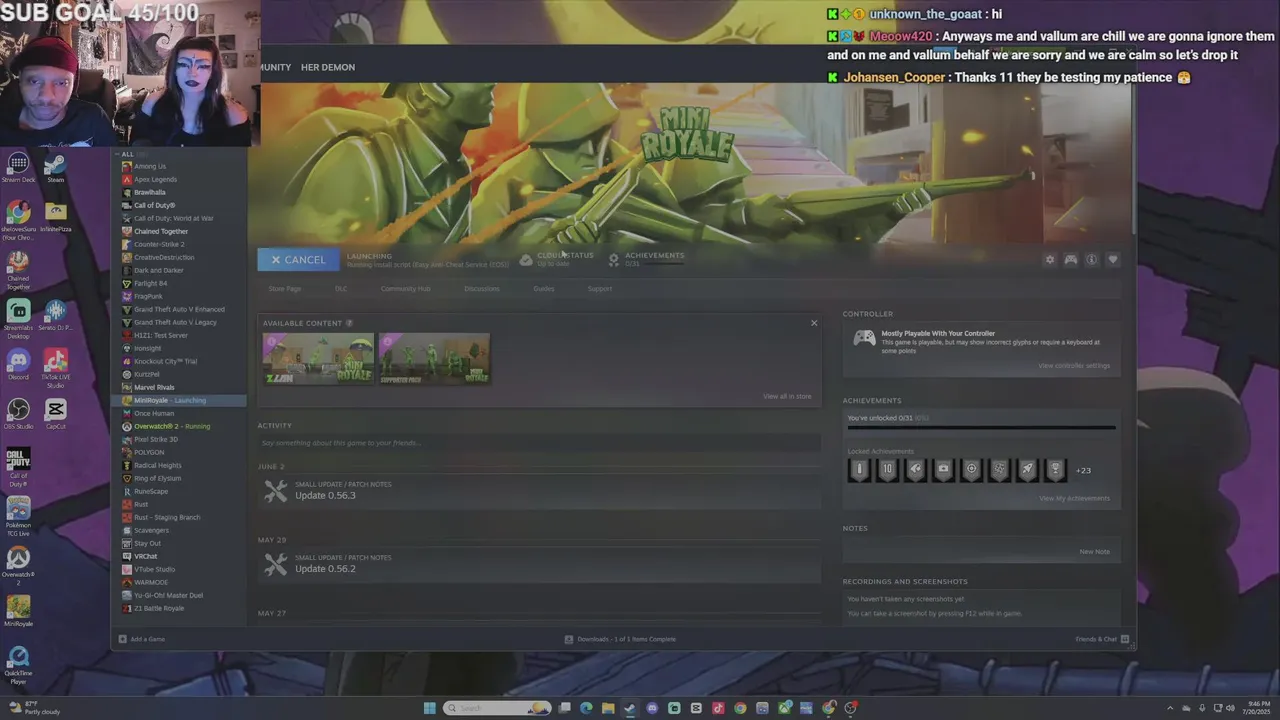
Task: Click View controller settings link
Action: point(1074,366)
